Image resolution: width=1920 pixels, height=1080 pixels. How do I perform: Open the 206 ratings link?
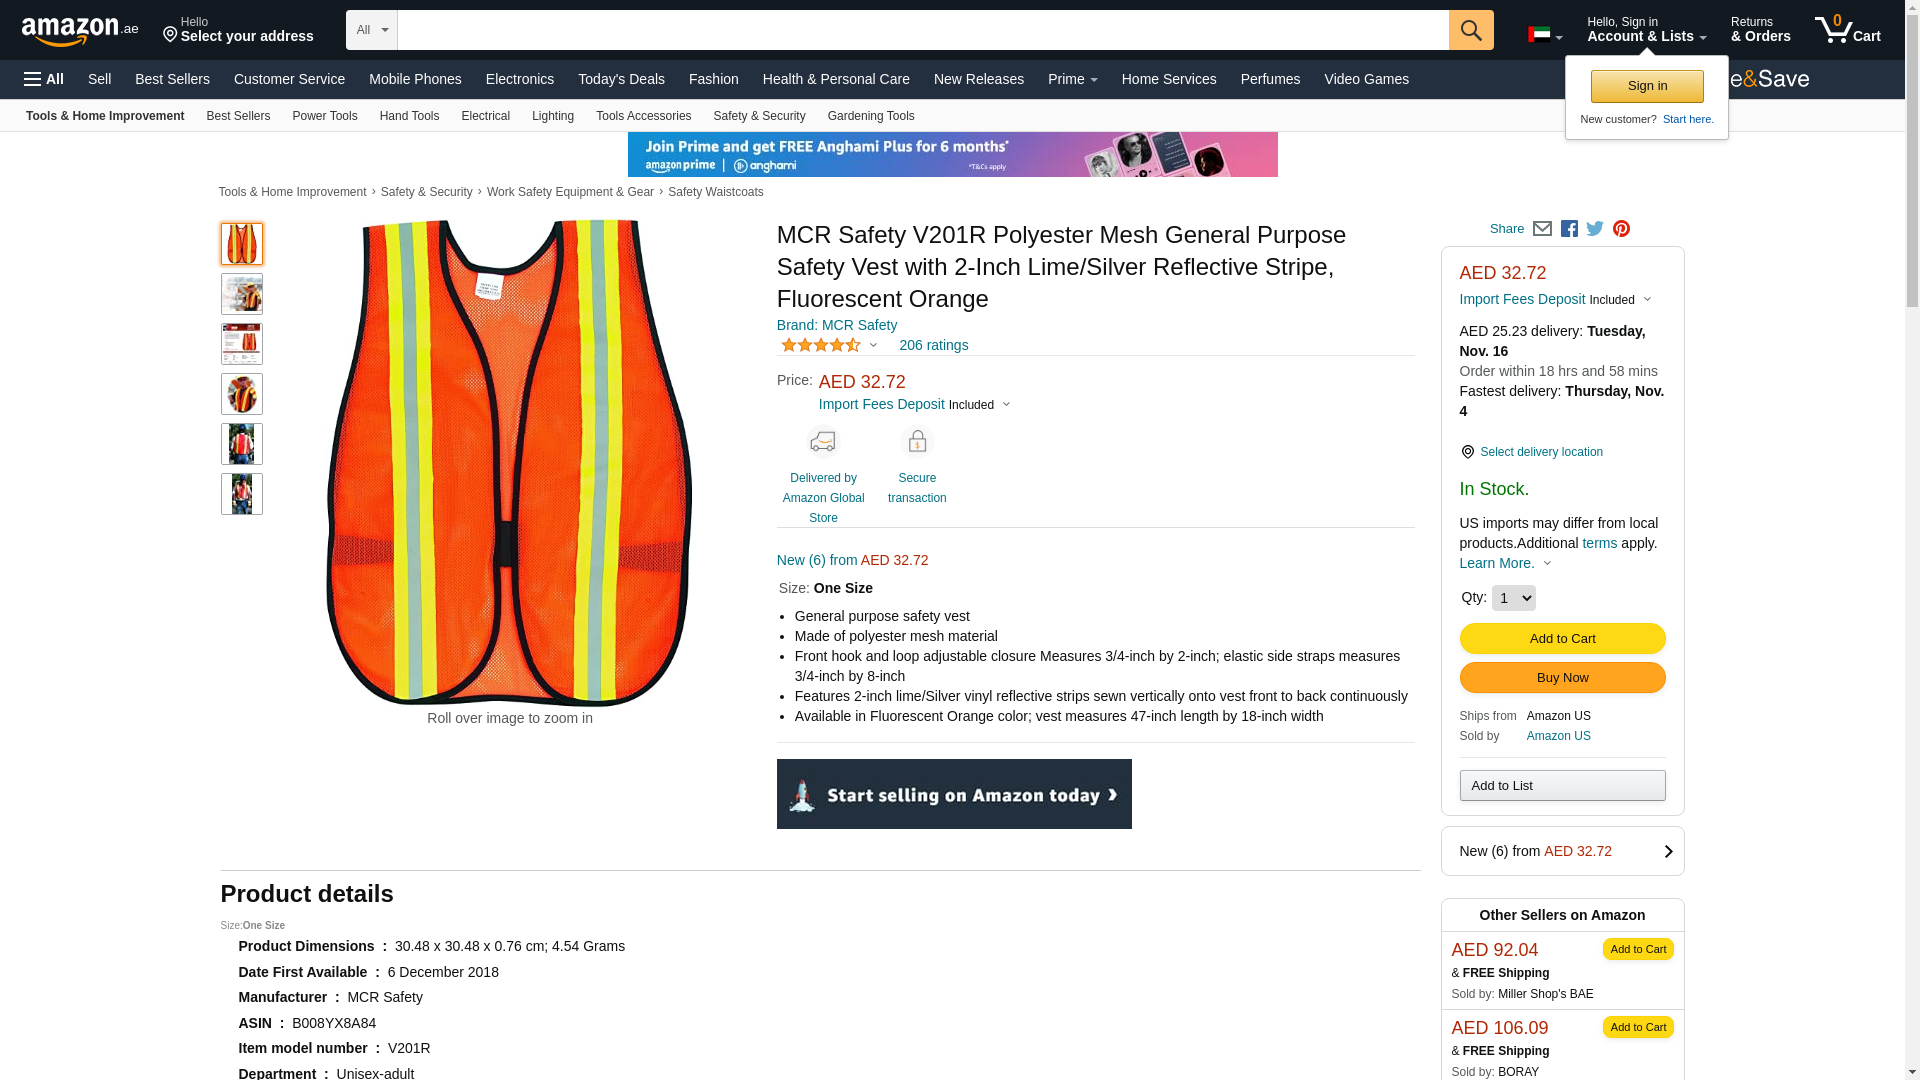[x=933, y=345]
